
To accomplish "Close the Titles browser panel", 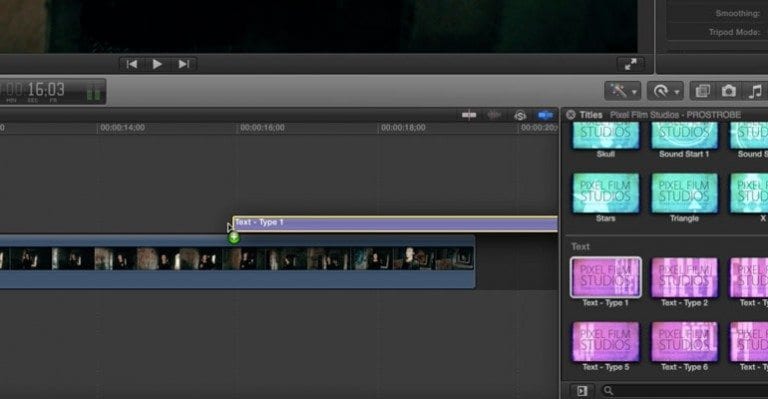I will pyautogui.click(x=571, y=115).
